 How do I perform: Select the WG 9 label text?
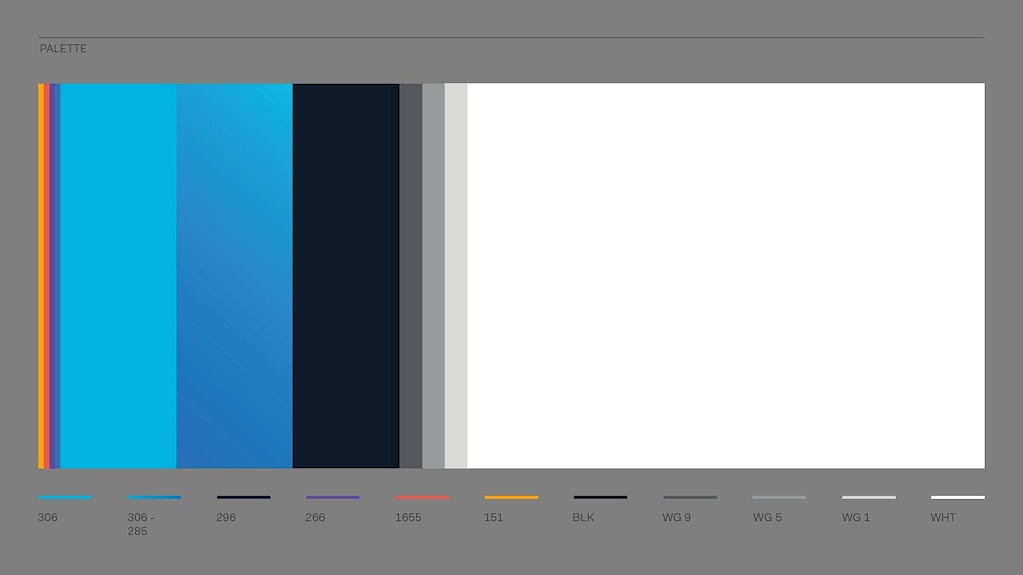click(677, 518)
